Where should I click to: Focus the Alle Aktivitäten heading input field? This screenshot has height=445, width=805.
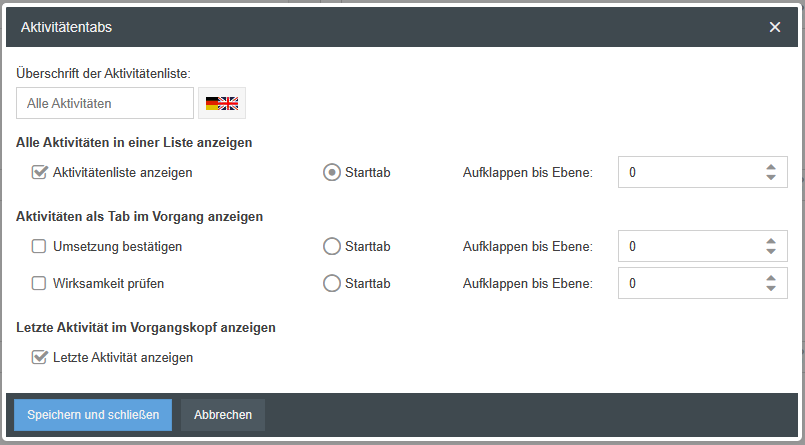click(x=105, y=103)
